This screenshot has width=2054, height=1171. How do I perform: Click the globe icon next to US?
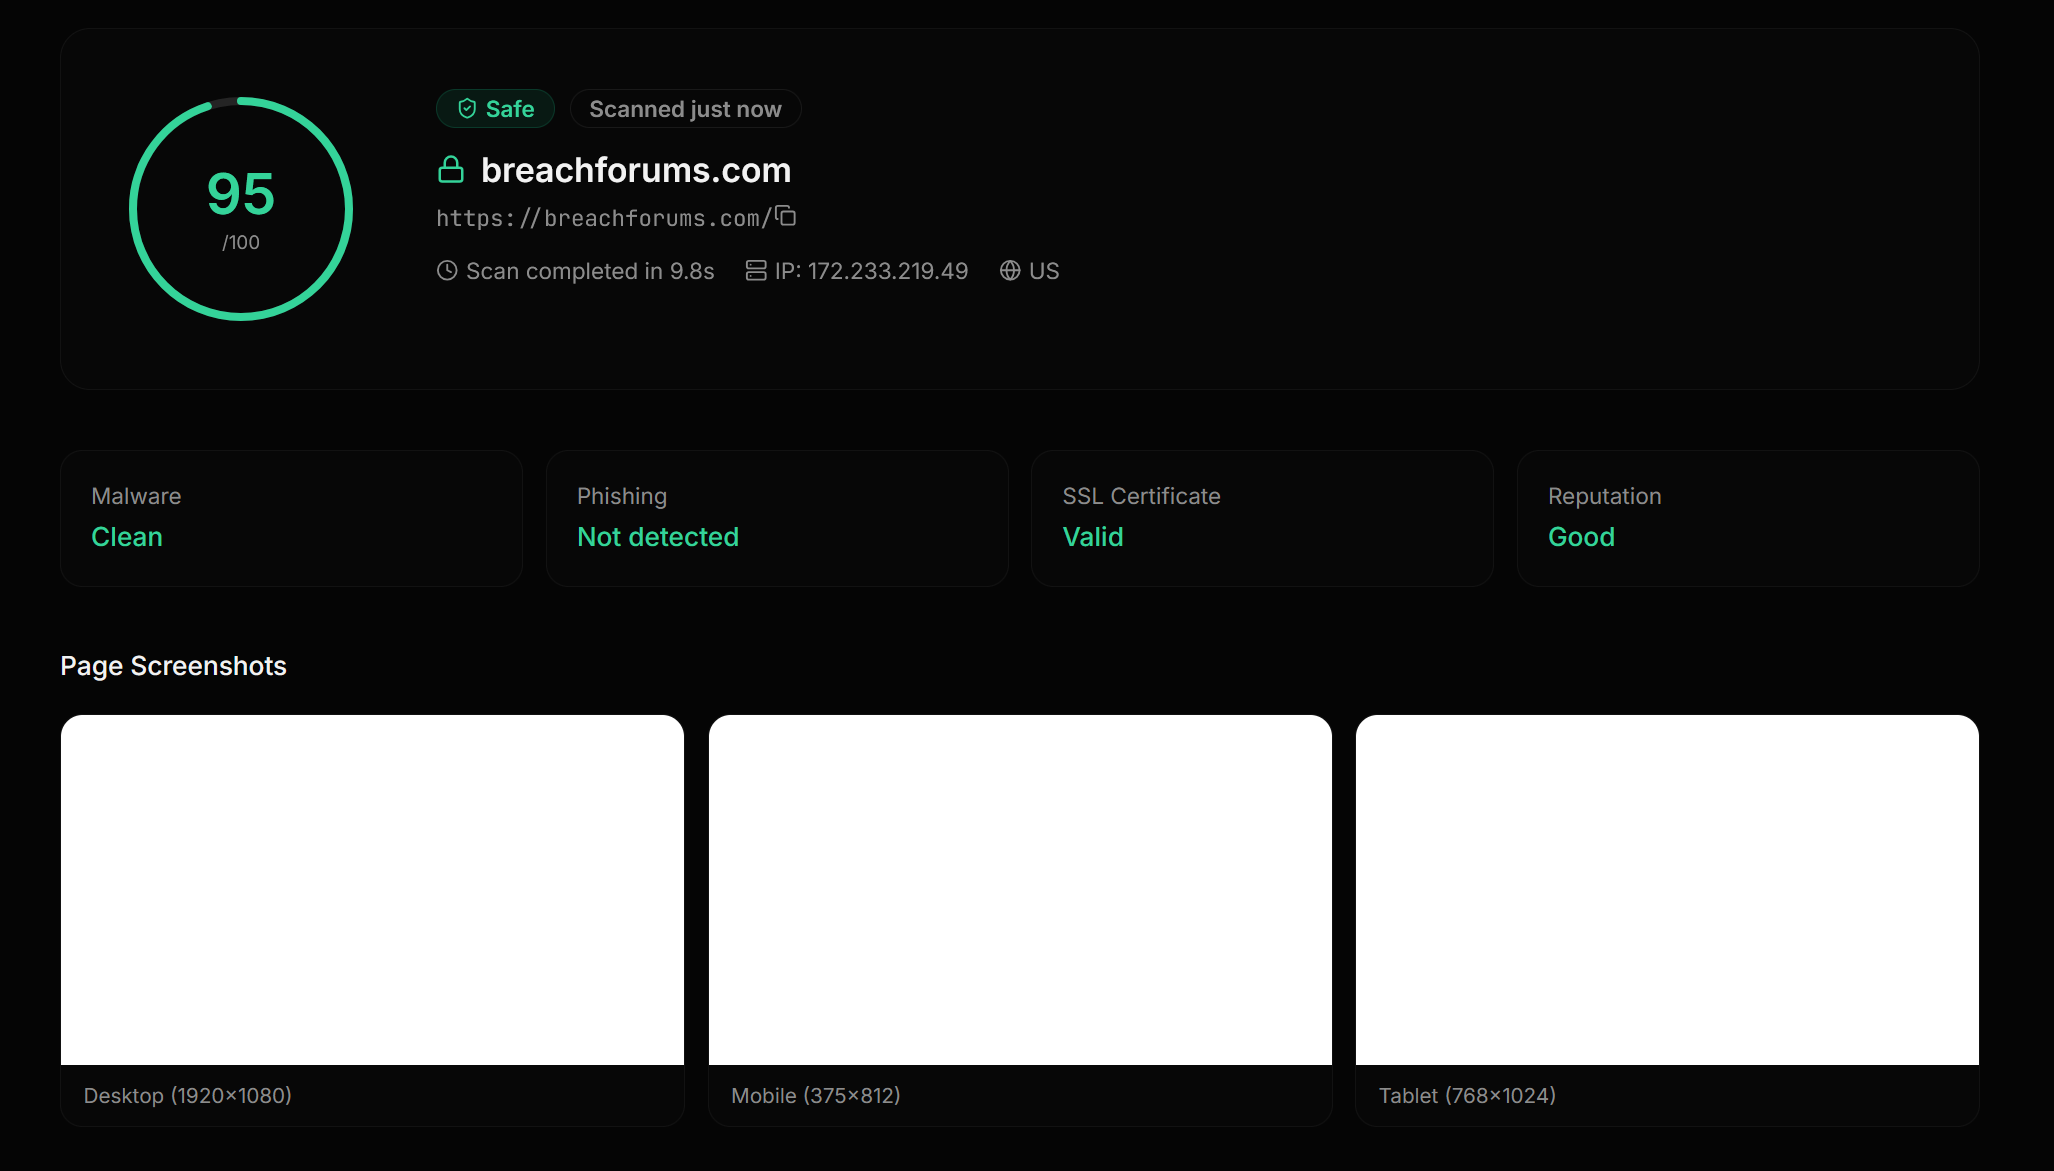pos(1010,271)
